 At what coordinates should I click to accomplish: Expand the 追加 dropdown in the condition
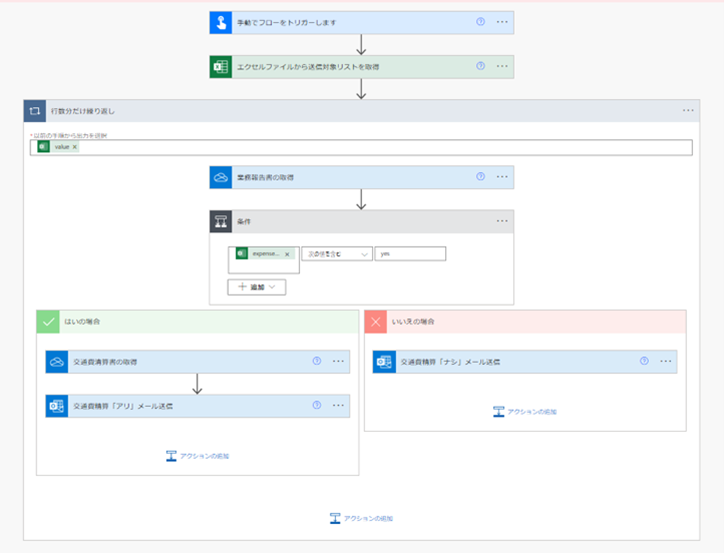click(257, 287)
